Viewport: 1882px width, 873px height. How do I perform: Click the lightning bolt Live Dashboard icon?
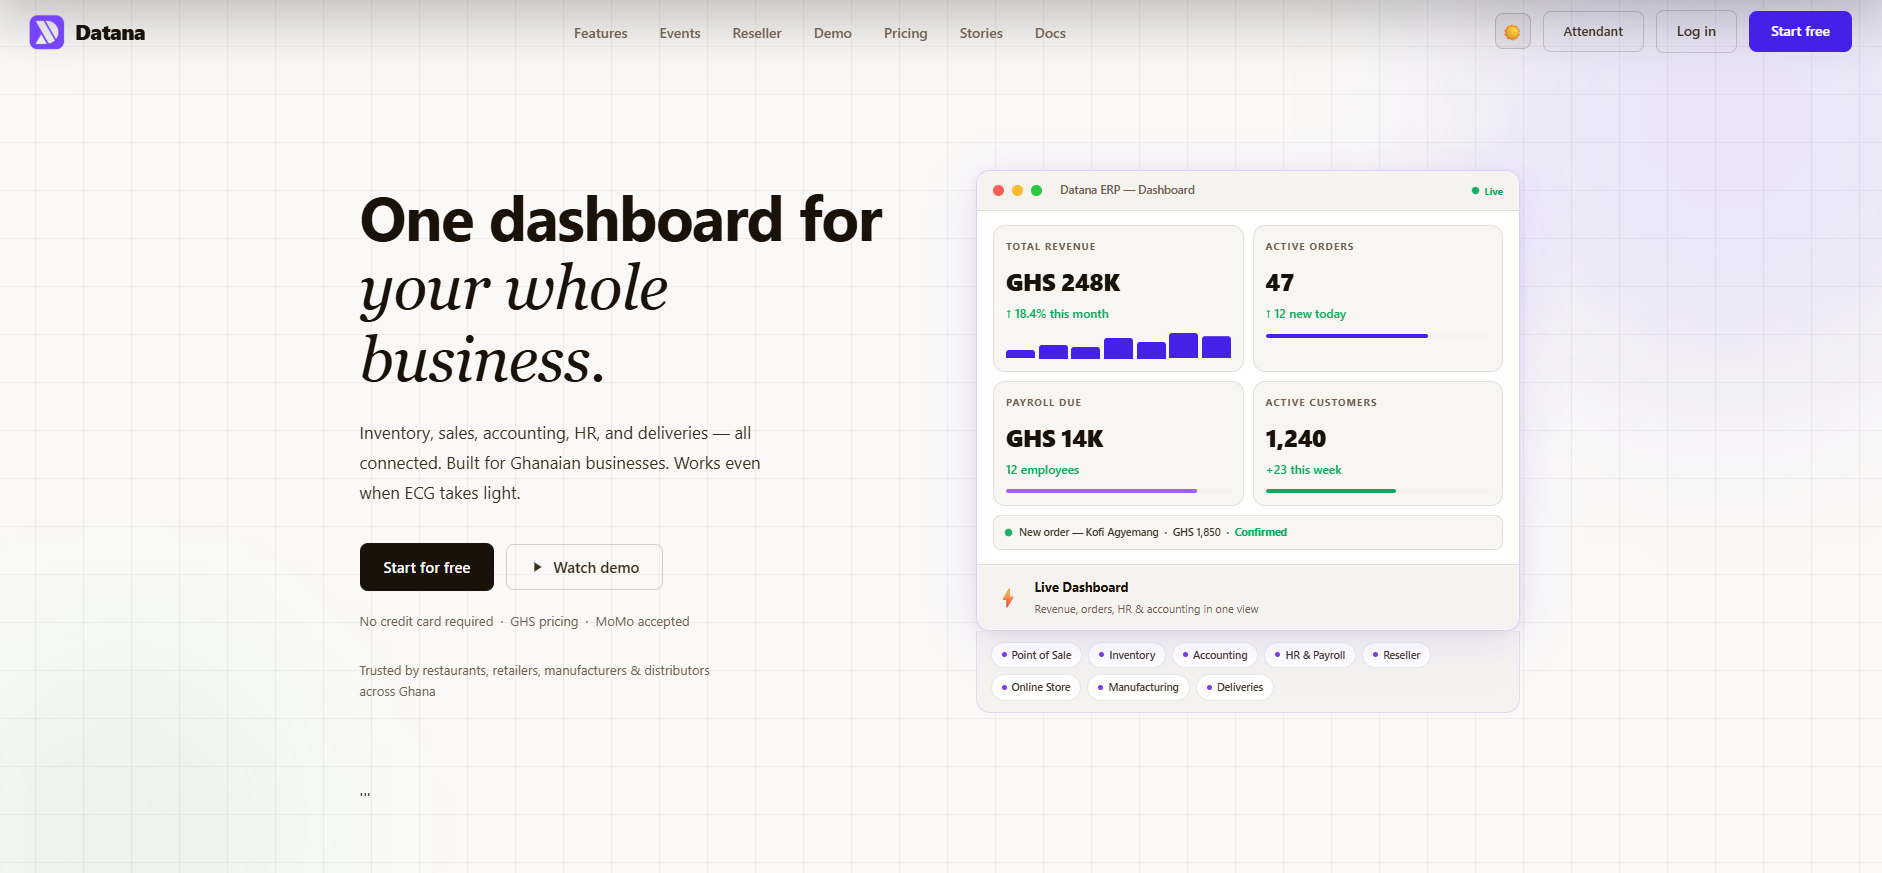tap(1008, 598)
